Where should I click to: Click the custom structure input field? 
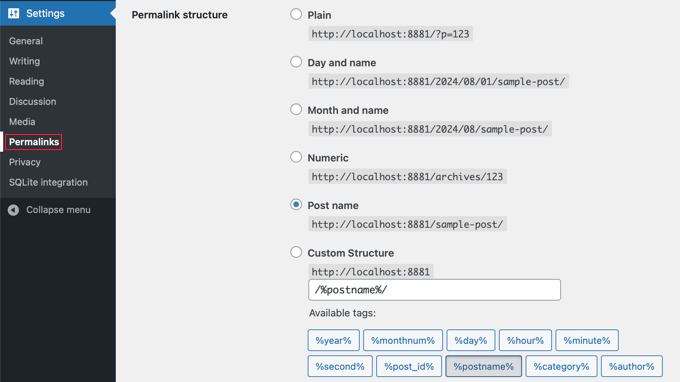pyautogui.click(x=434, y=290)
